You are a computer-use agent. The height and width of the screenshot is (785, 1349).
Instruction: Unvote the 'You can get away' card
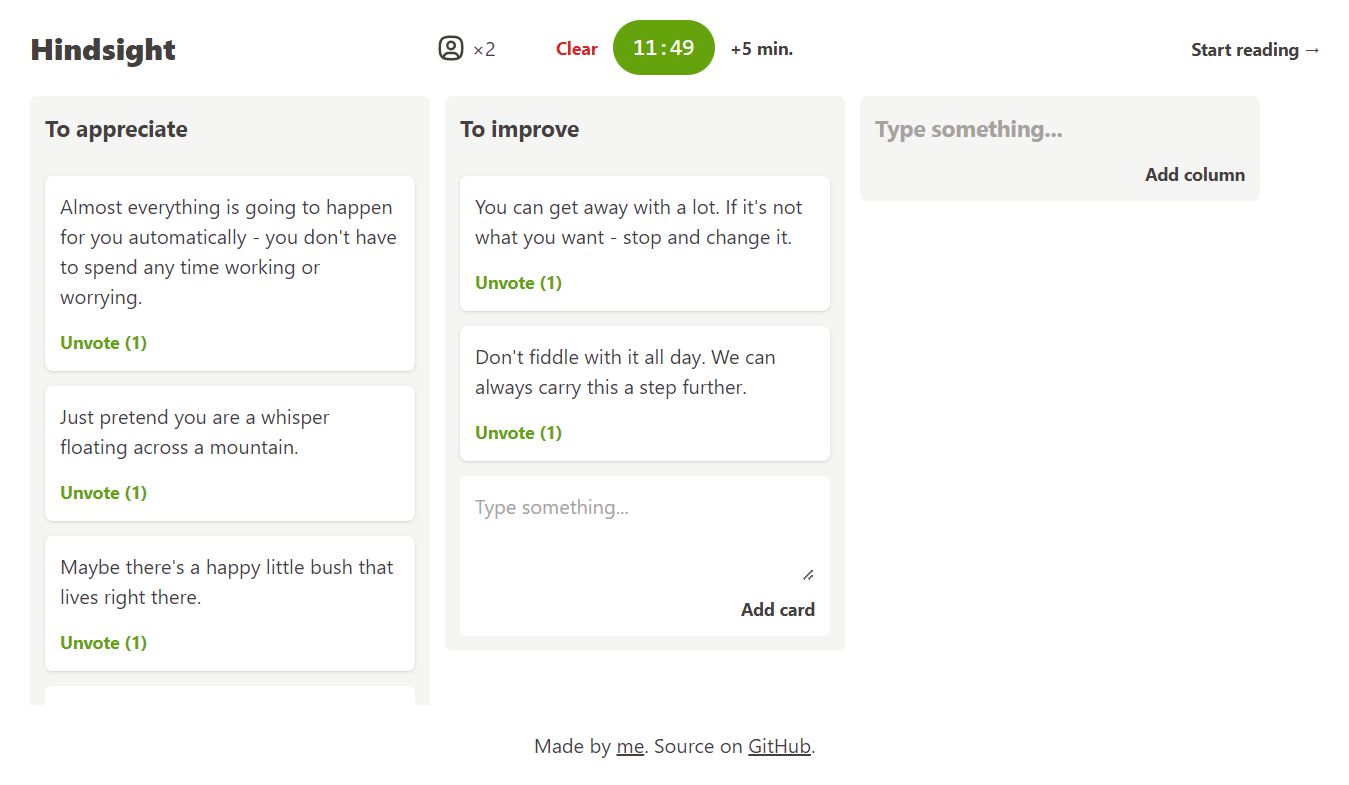click(518, 283)
